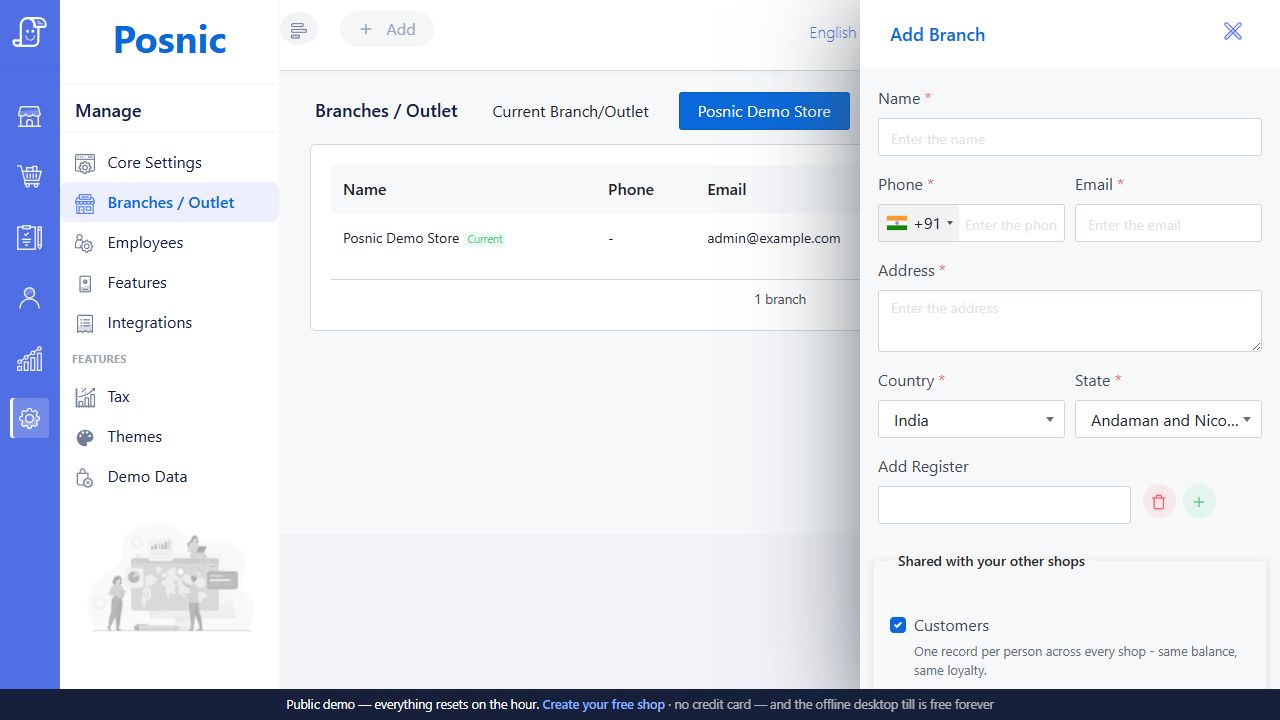Toggle the sidebar collapse menu icon

coord(298,30)
